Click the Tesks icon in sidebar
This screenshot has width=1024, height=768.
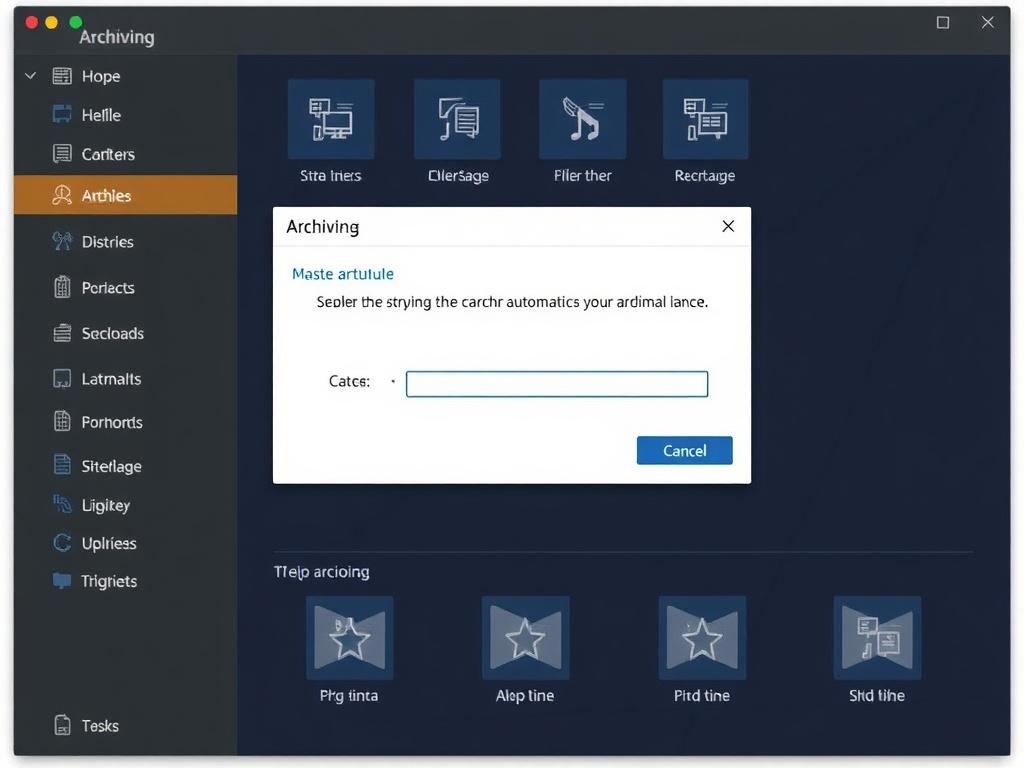tap(62, 726)
